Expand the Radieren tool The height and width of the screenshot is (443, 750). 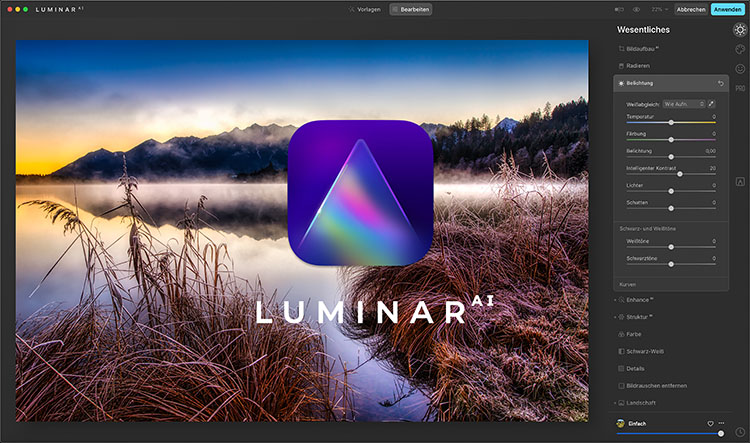click(634, 66)
